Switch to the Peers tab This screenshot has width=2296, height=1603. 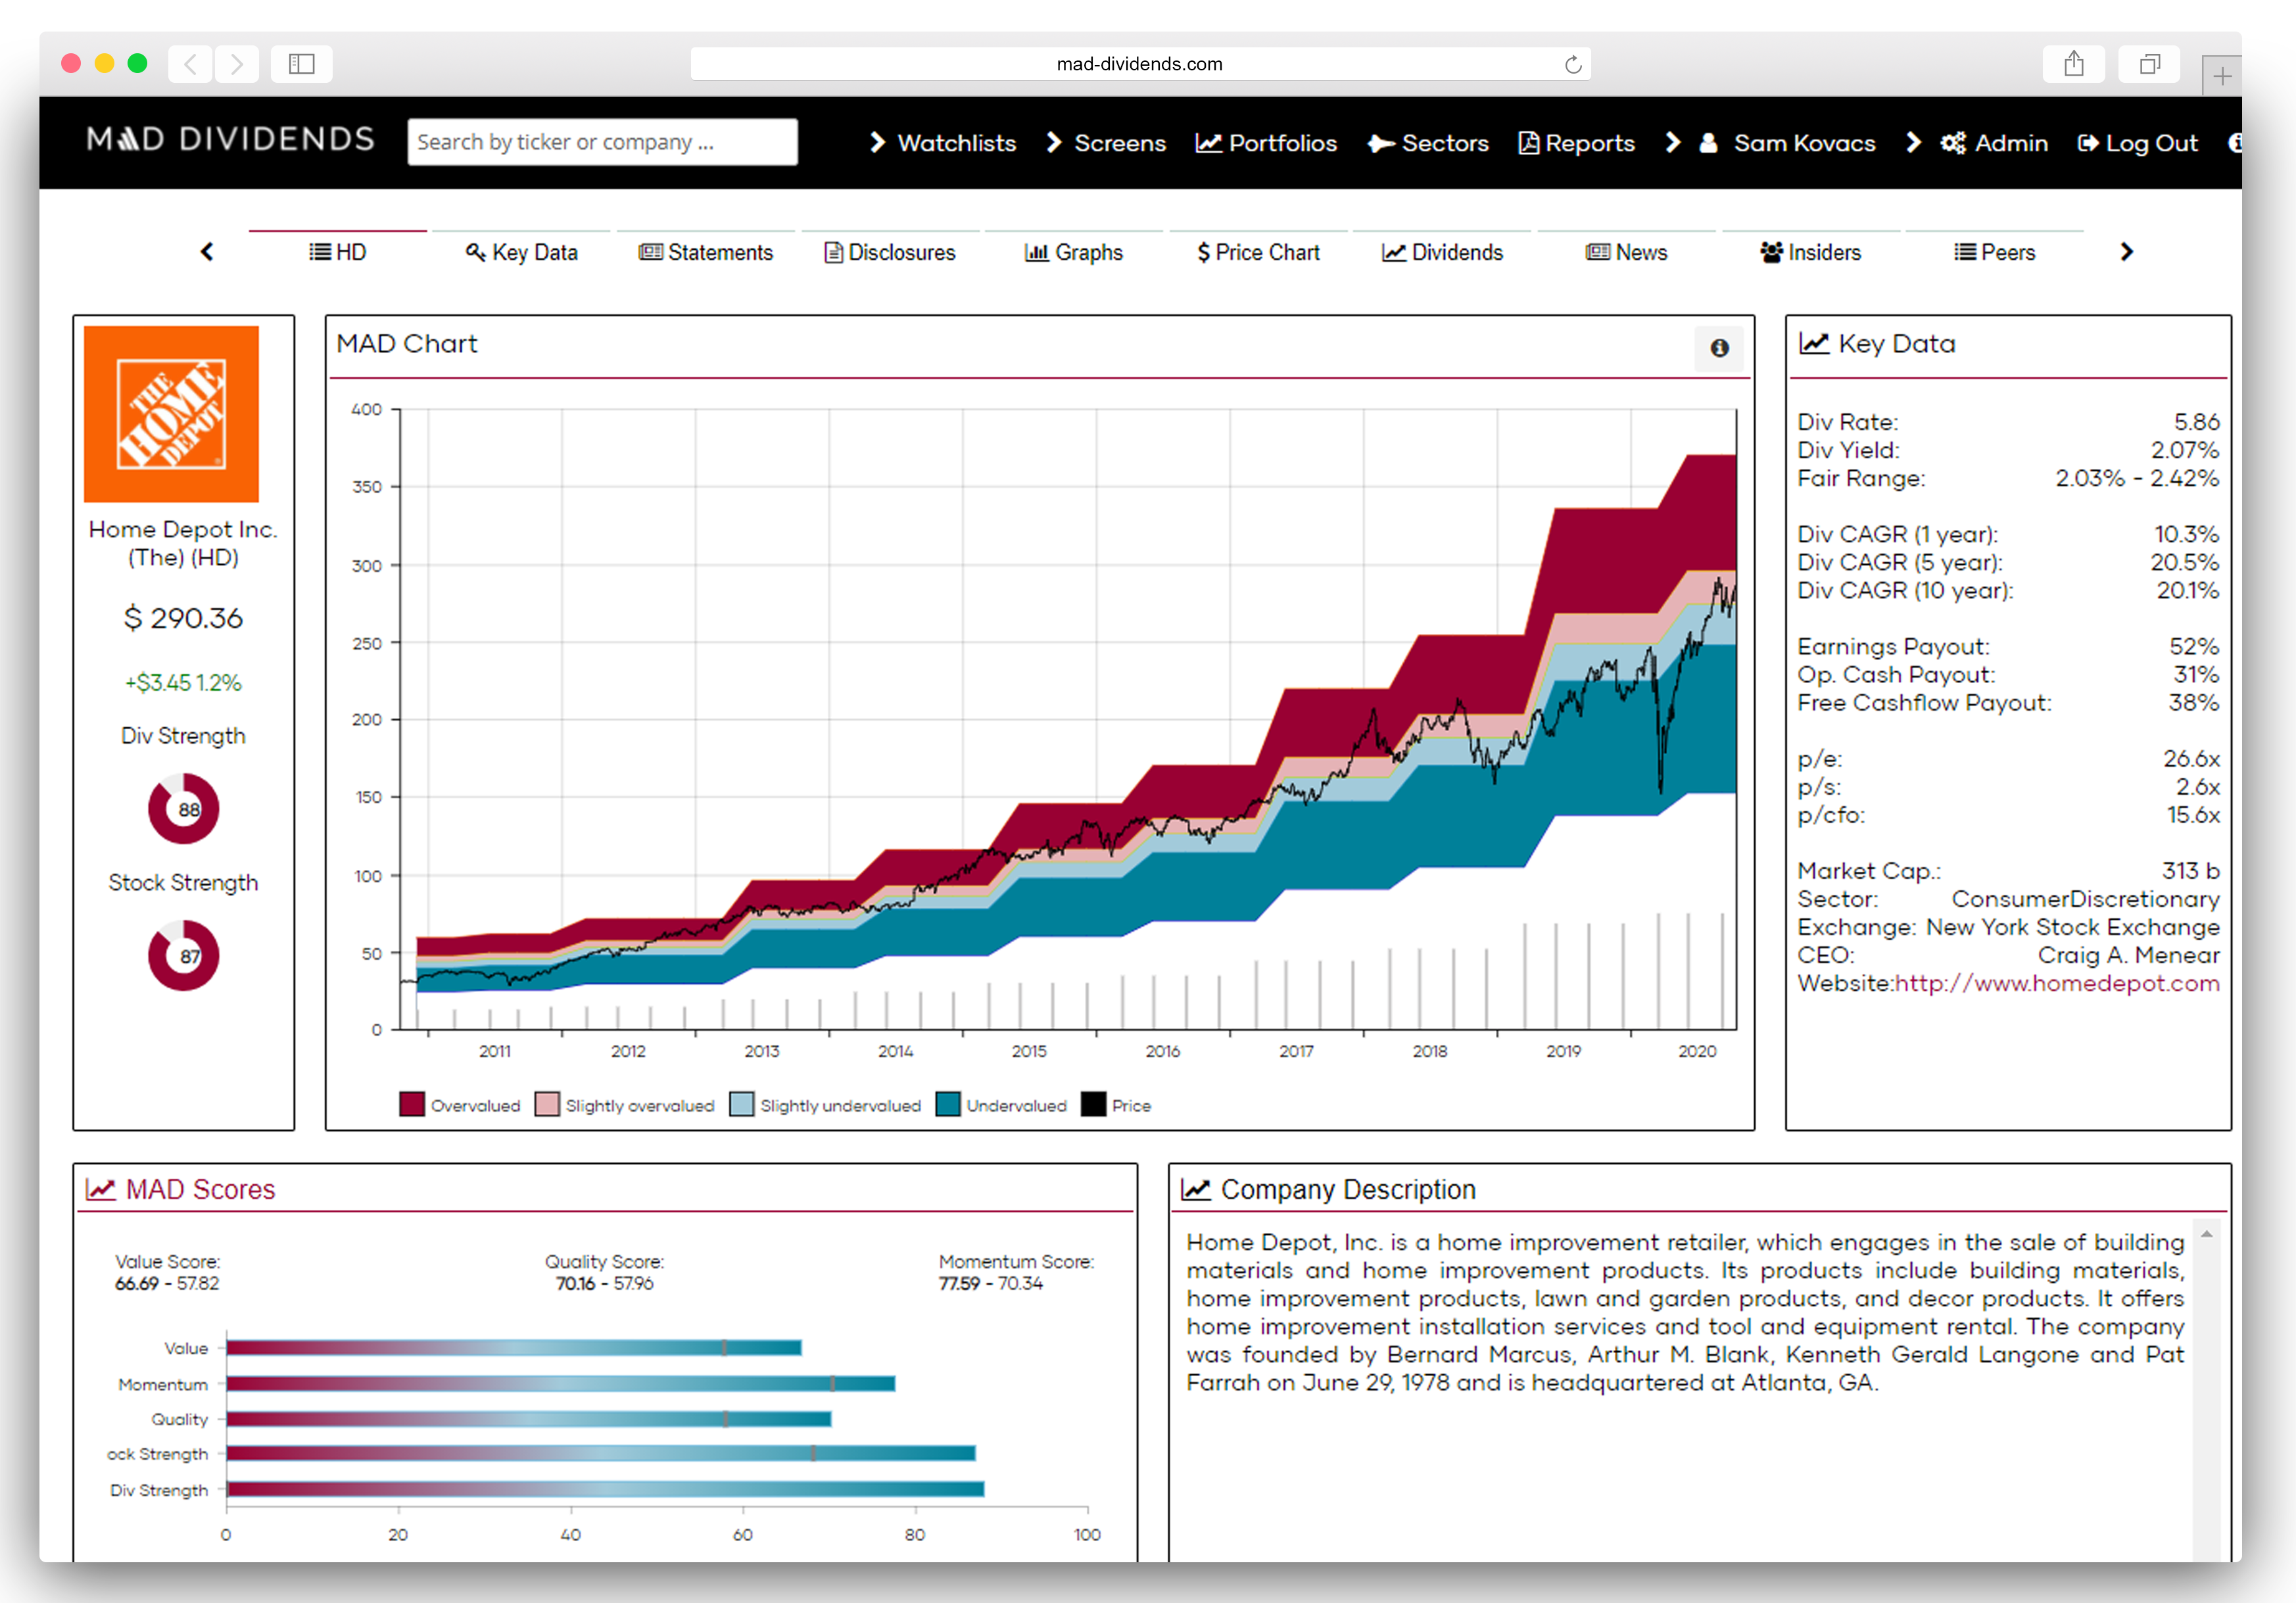(x=1994, y=252)
